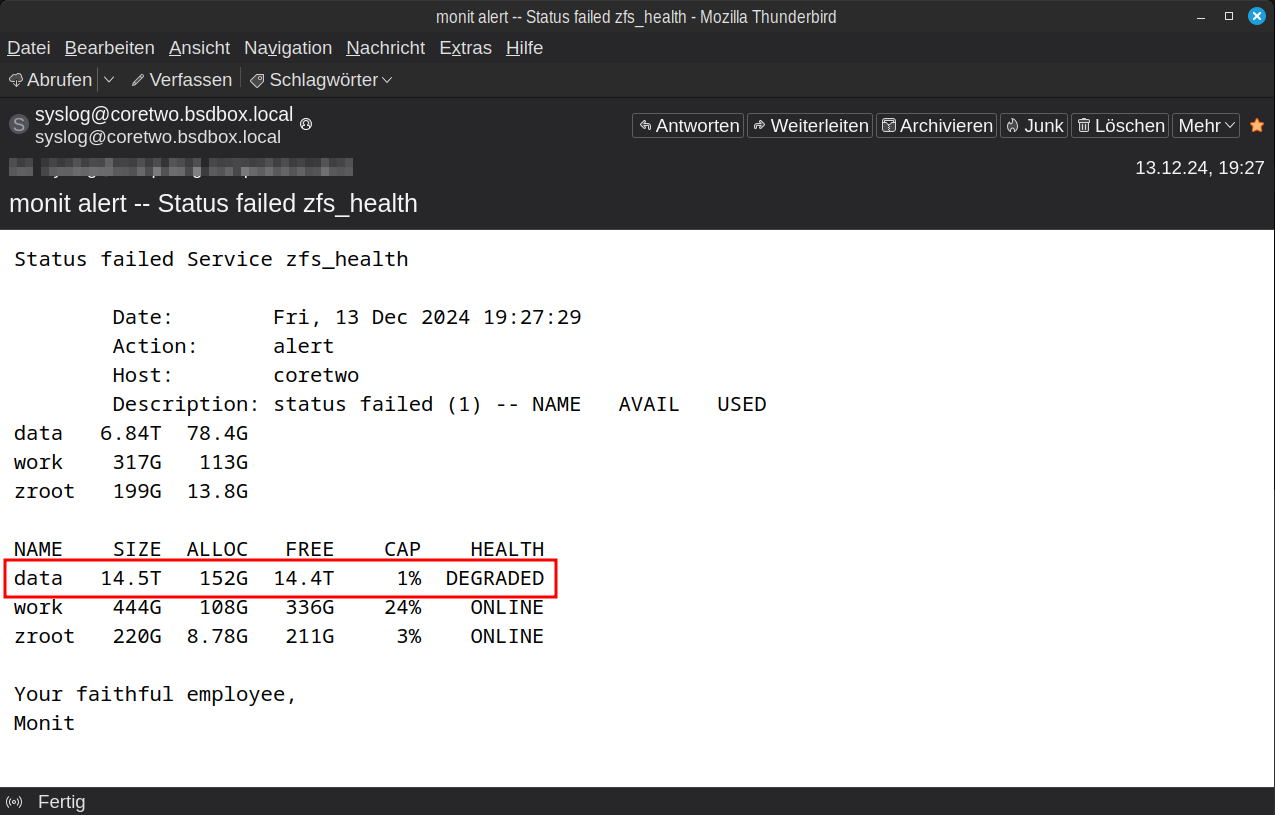Click the connection status icon in status bar
The height and width of the screenshot is (815, 1275).
click(x=15, y=802)
